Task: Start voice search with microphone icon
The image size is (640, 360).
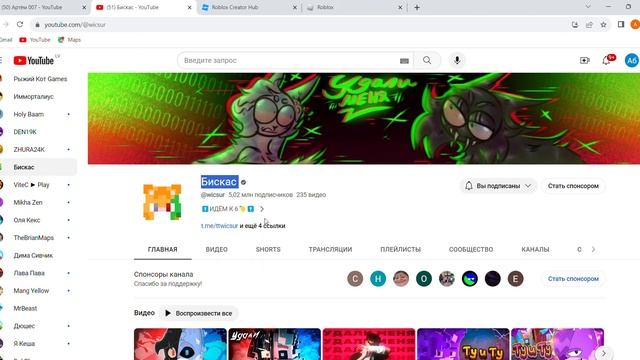Action: (457, 60)
